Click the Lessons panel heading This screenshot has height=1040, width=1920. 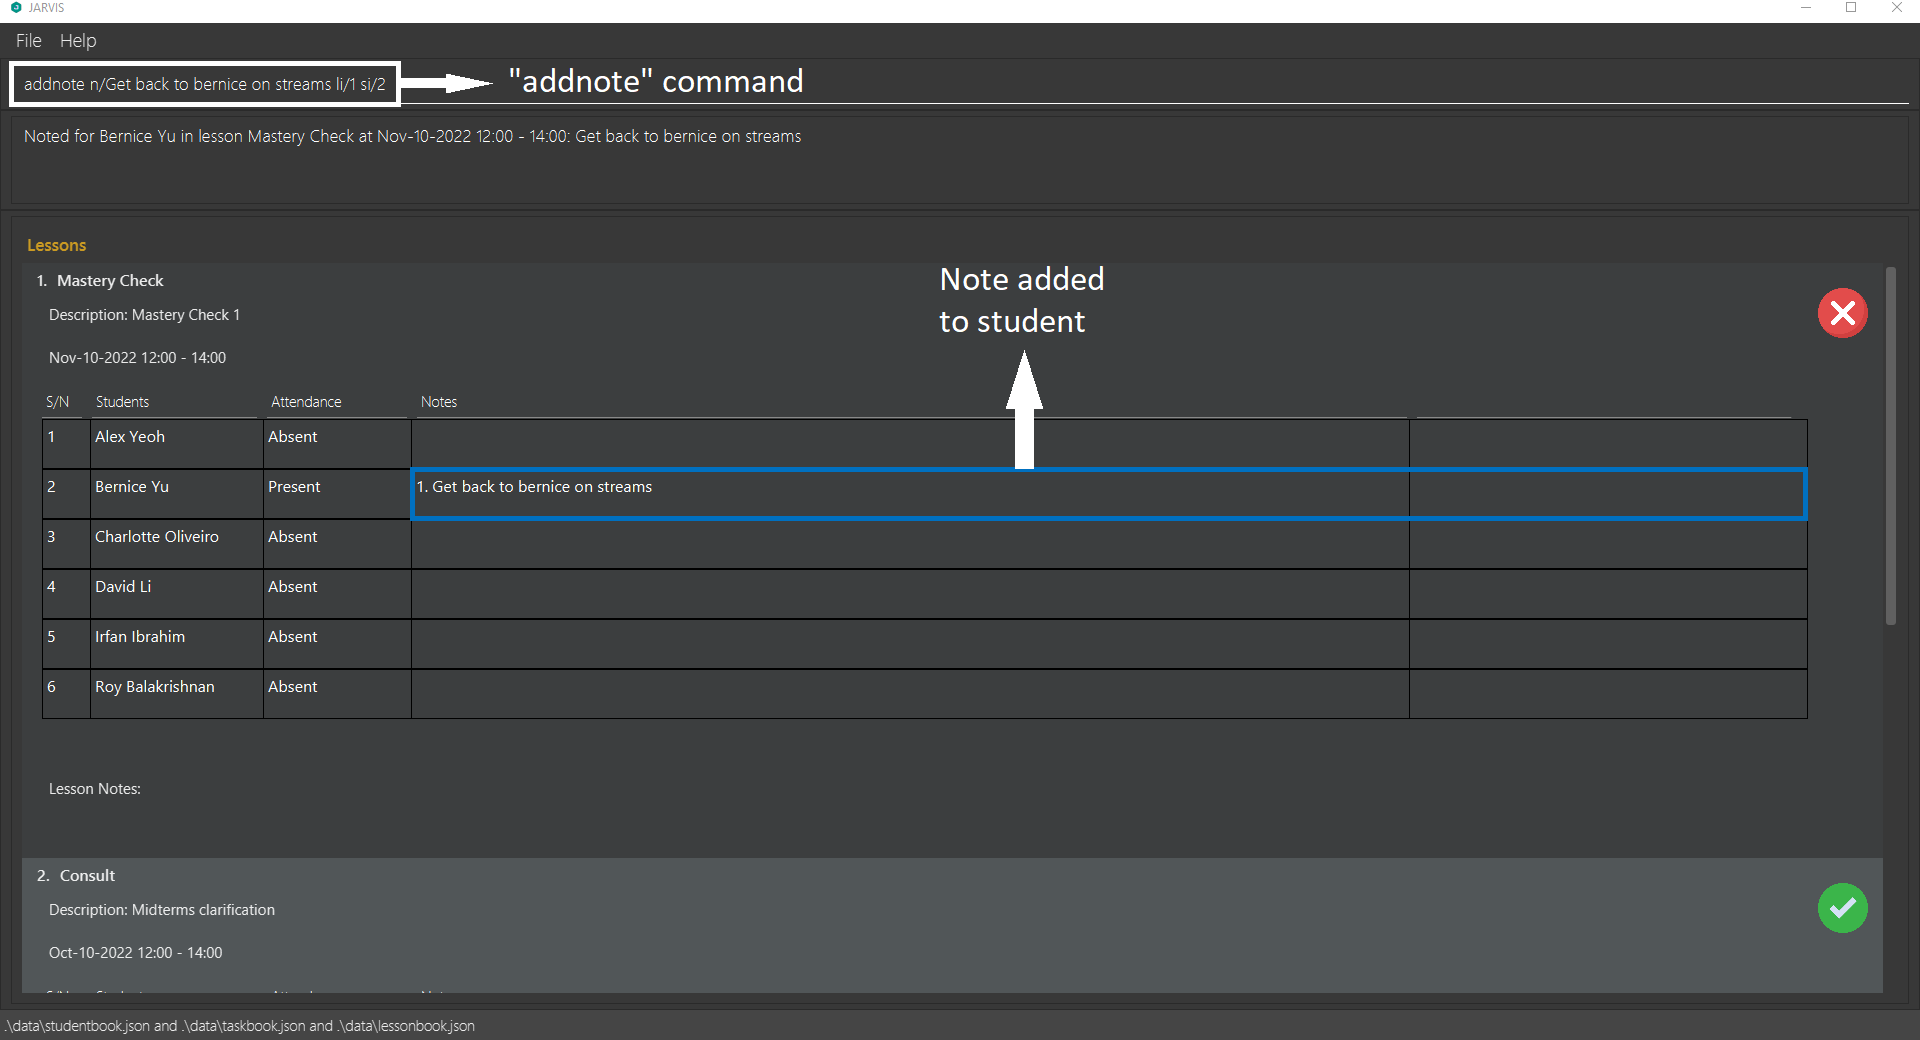tap(57, 245)
